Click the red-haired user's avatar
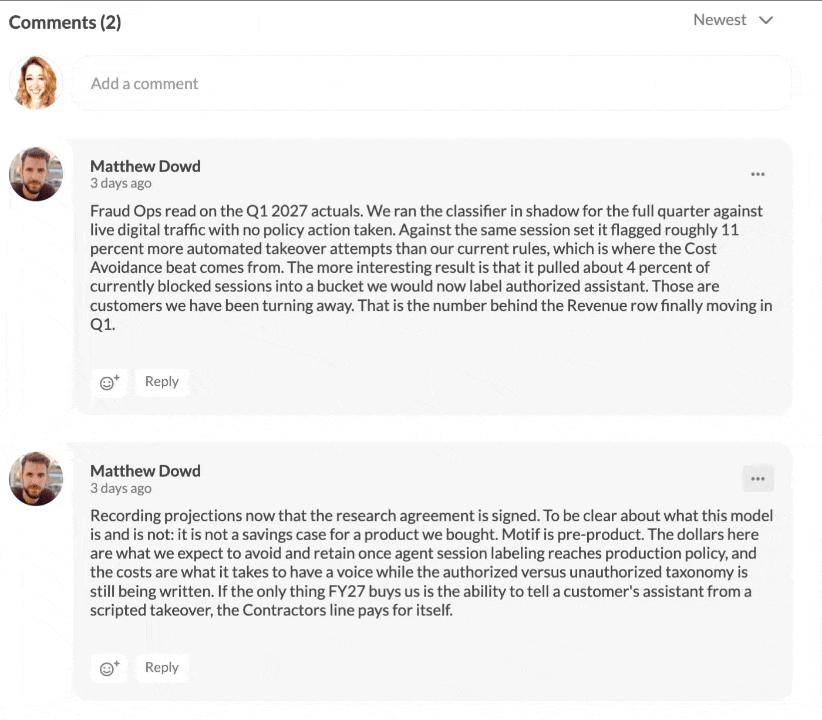The height and width of the screenshot is (720, 822). click(x=36, y=83)
